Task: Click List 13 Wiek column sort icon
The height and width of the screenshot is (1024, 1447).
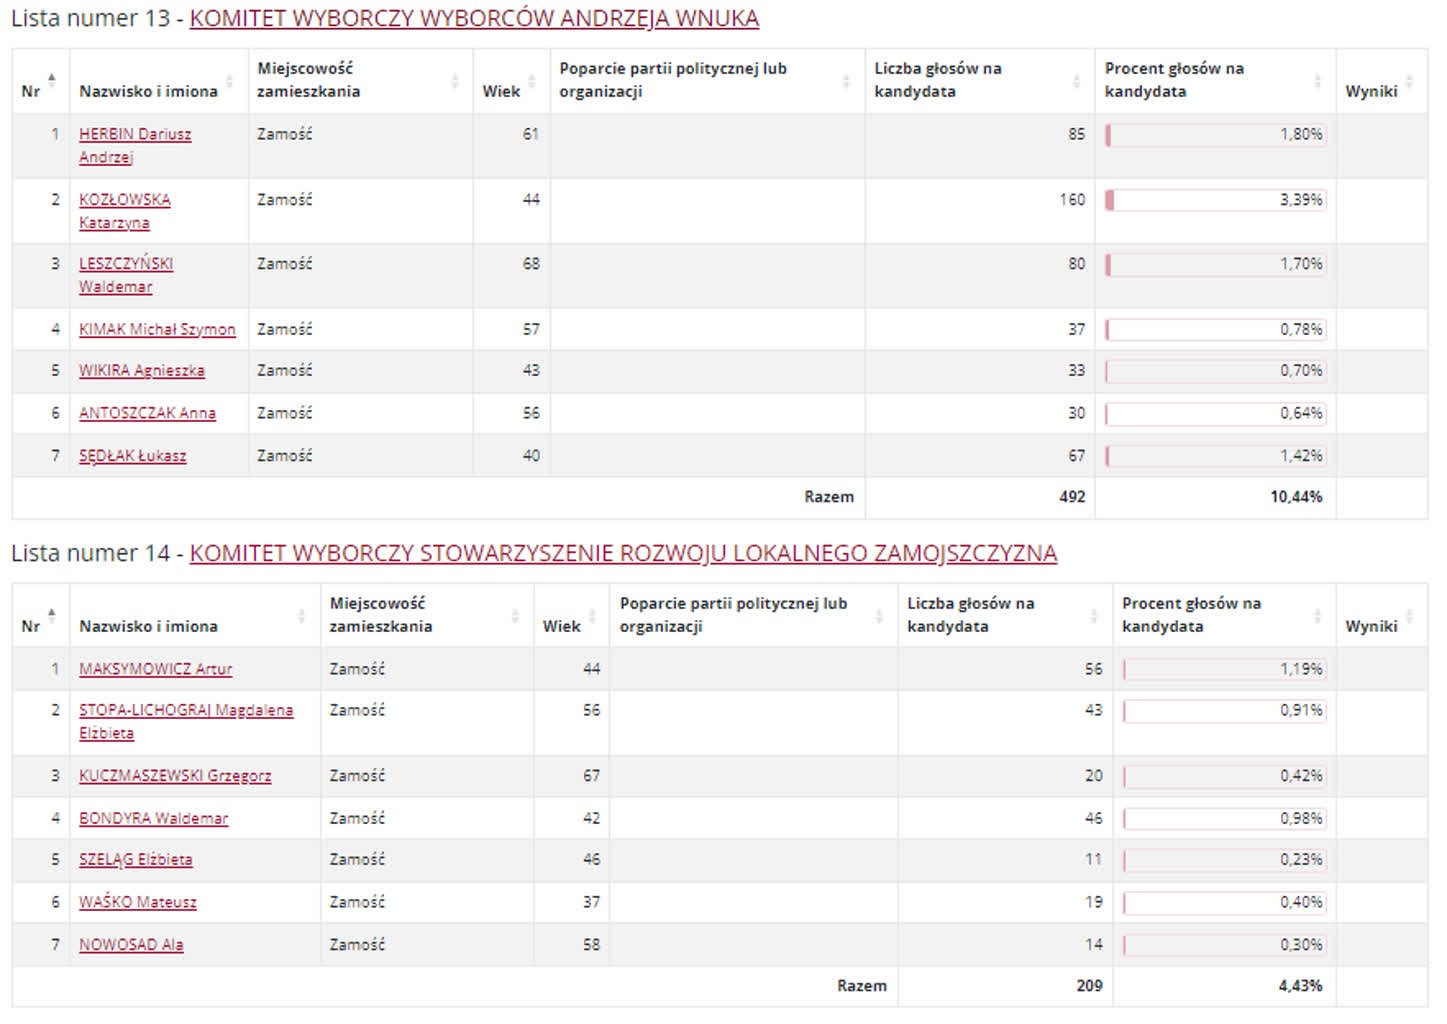Action: (x=532, y=81)
